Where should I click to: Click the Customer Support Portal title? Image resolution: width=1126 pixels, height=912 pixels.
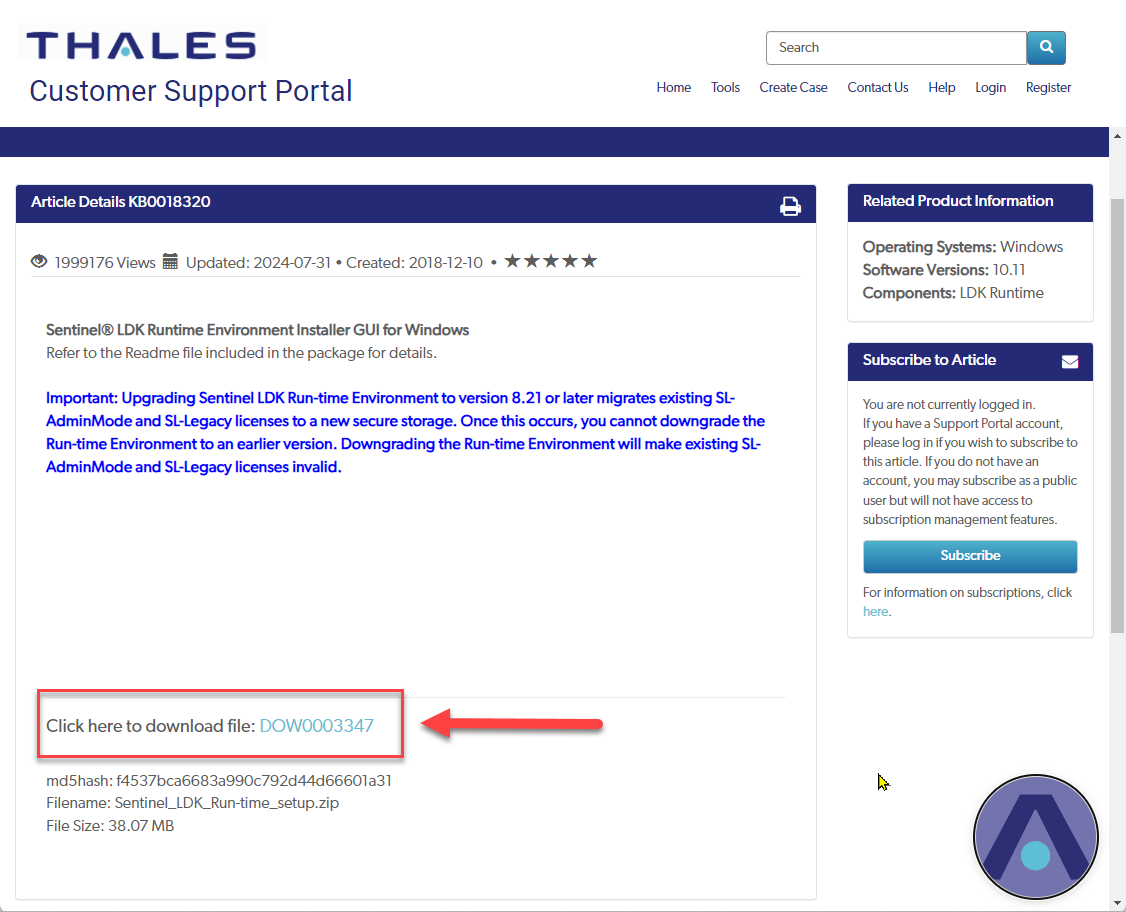coord(190,91)
